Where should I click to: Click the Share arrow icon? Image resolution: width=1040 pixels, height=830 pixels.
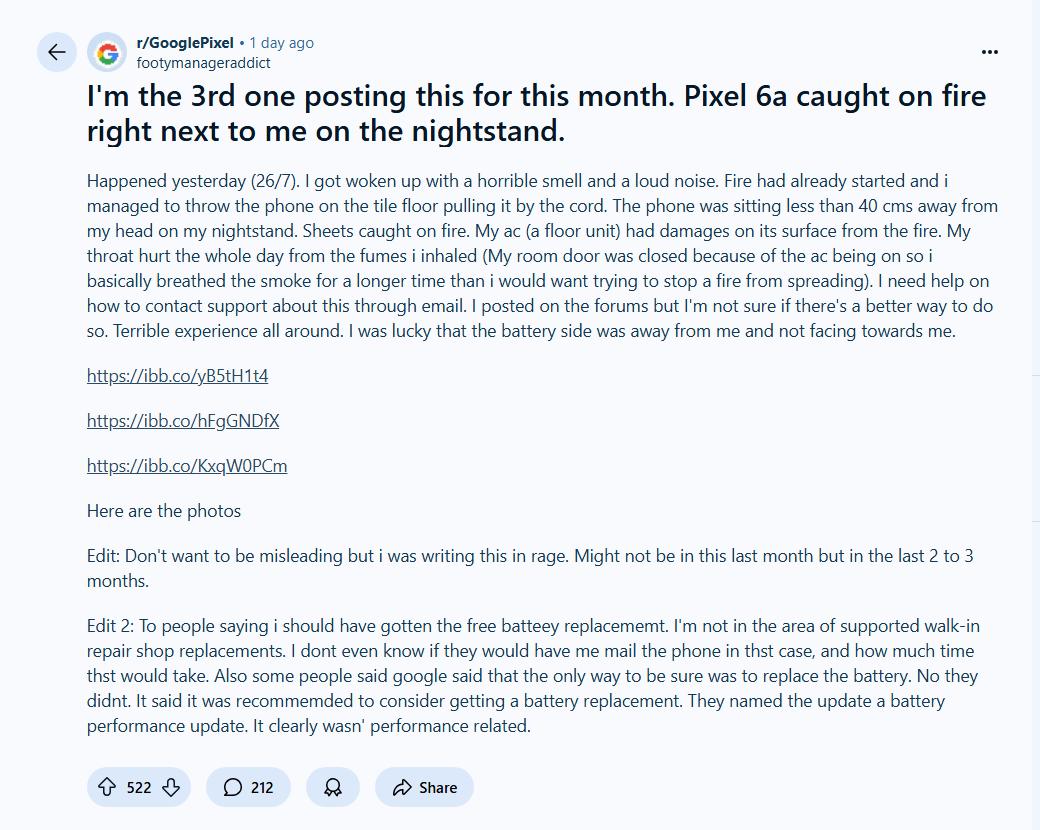(402, 788)
